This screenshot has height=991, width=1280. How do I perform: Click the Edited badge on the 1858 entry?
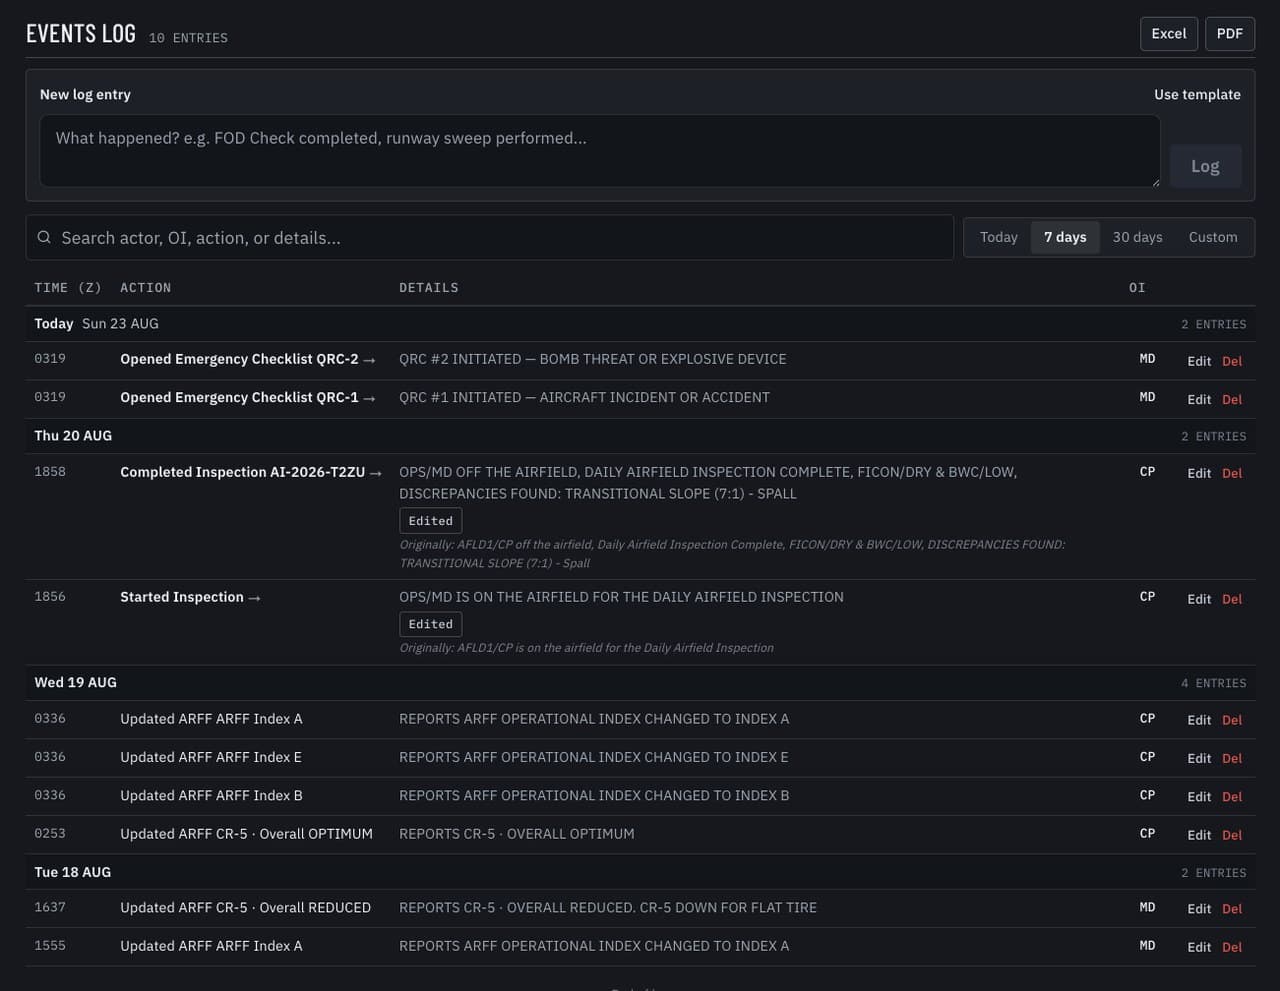(430, 521)
